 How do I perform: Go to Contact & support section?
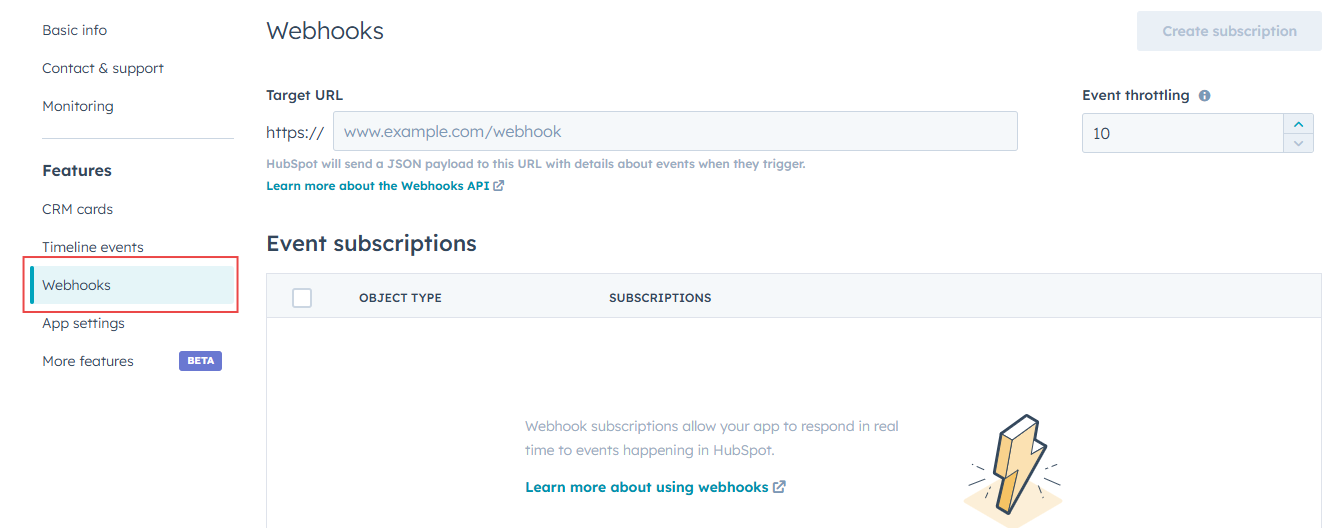pos(103,68)
